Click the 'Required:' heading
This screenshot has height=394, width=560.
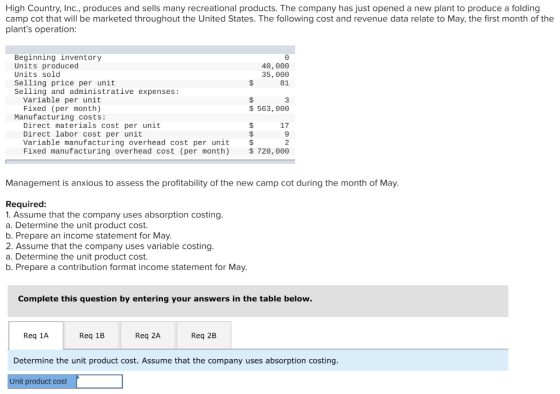tap(26, 204)
